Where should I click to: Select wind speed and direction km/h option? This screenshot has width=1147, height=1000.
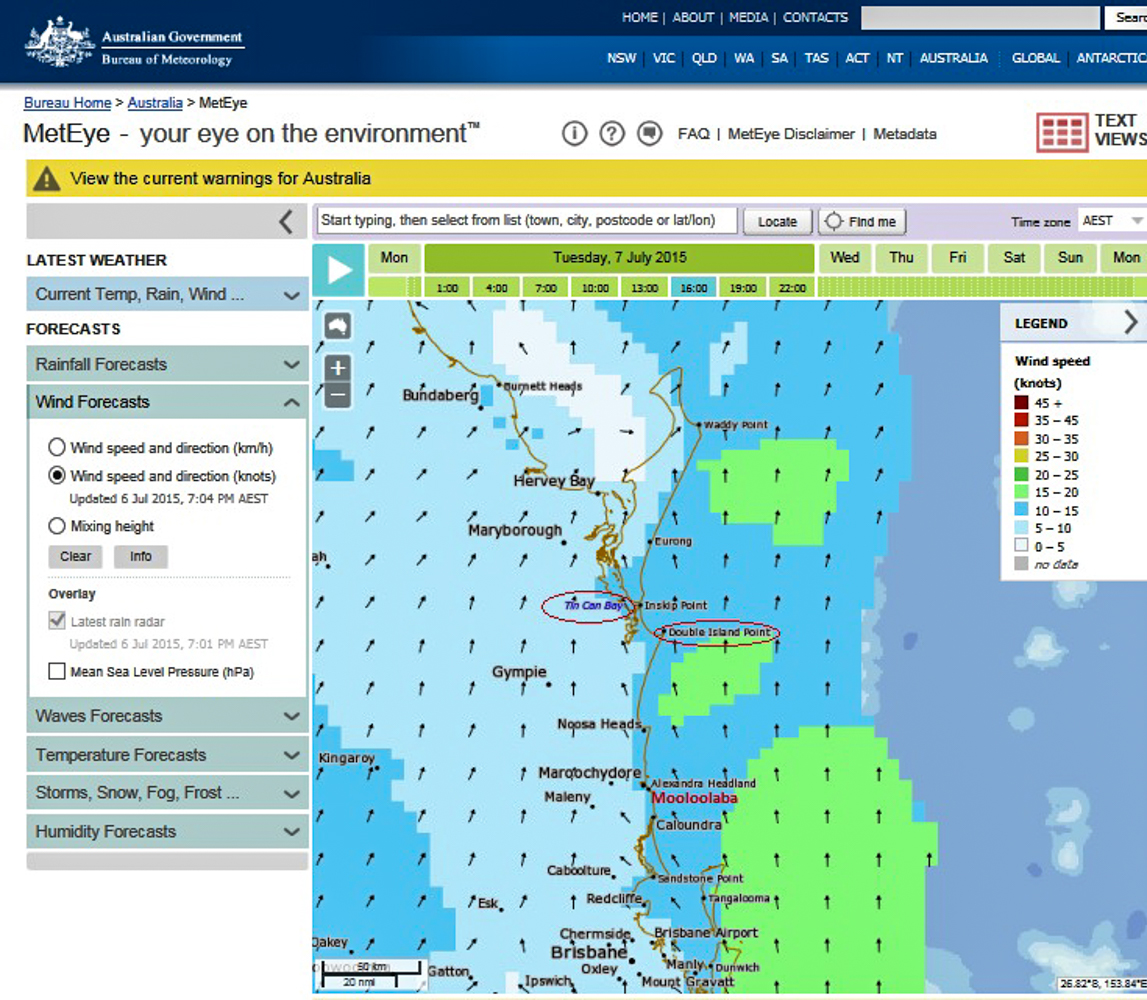[x=57, y=448]
